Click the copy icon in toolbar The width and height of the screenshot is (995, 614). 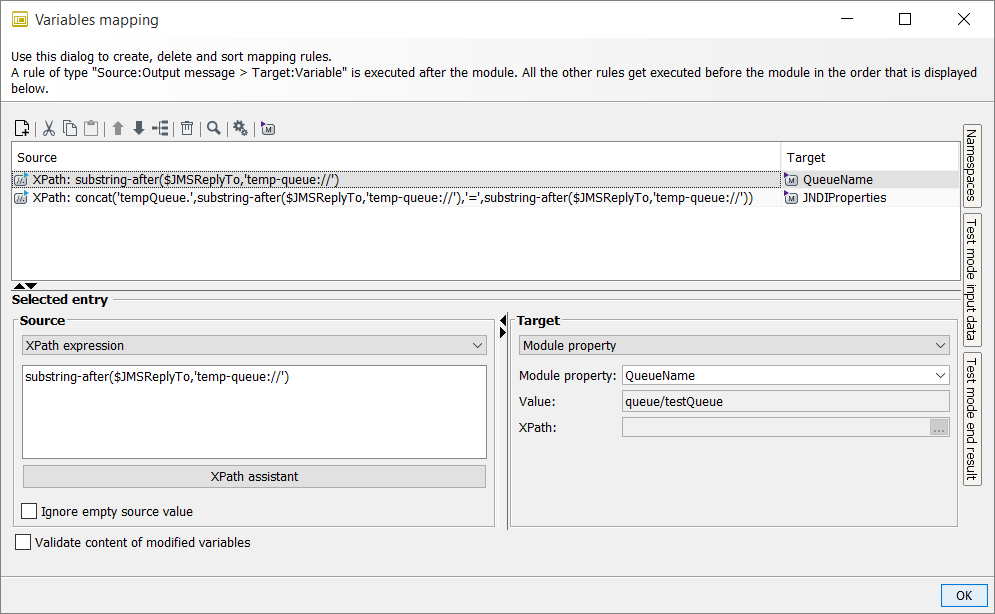coord(70,128)
